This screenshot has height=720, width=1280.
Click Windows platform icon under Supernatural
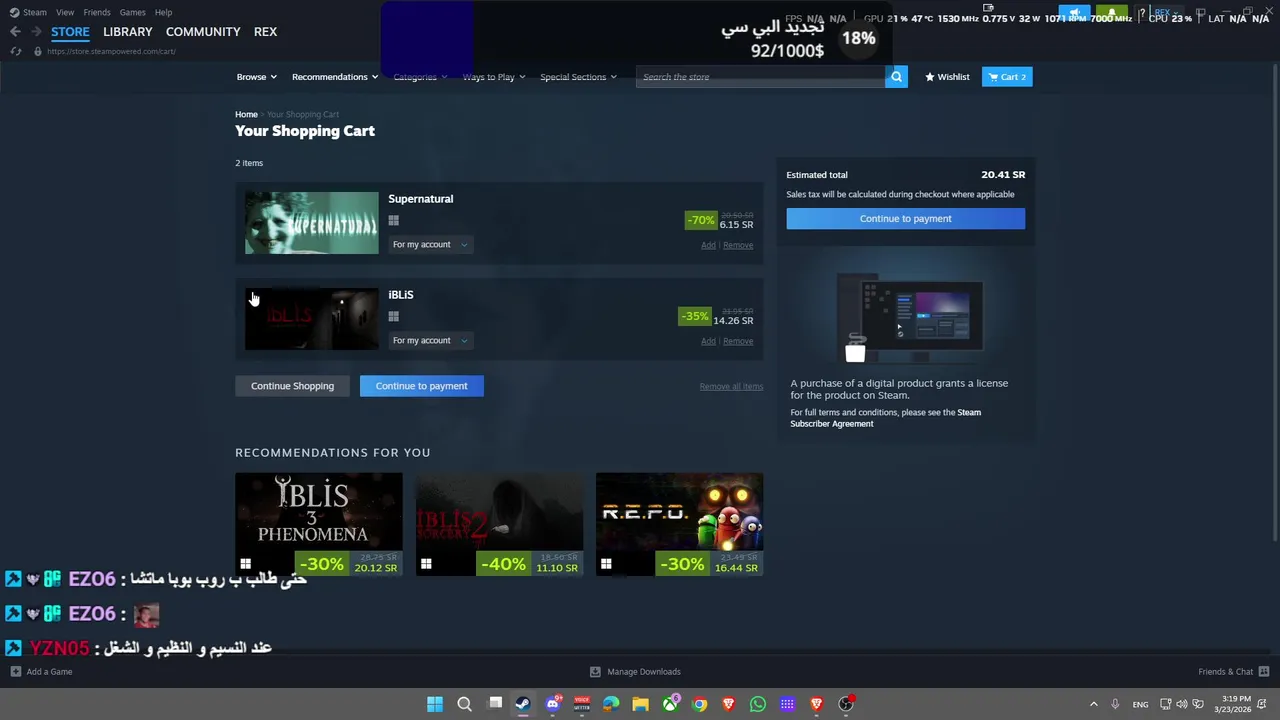click(394, 221)
